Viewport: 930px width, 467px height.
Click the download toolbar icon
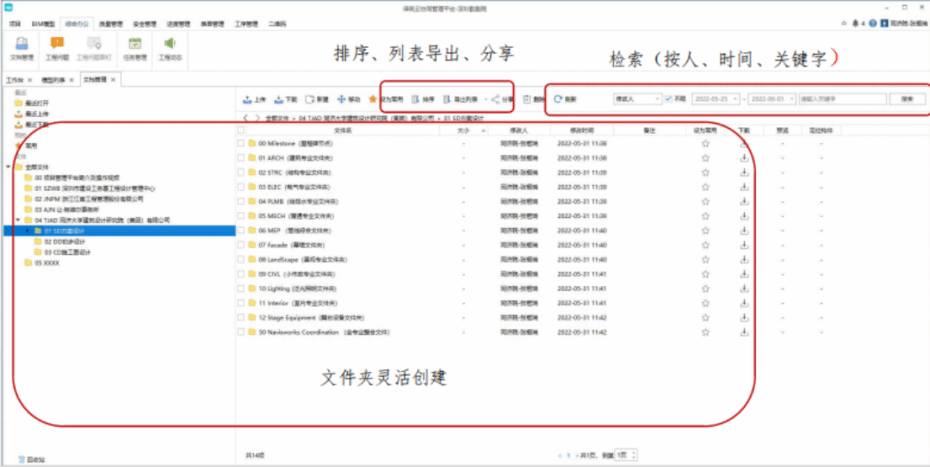coord(279,100)
